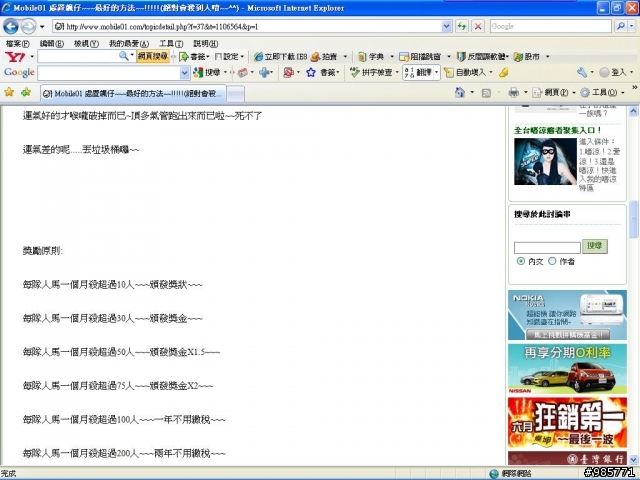Screen dimensions: 640x480
Task: Click the scrollbar down arrow
Action: 633,460
